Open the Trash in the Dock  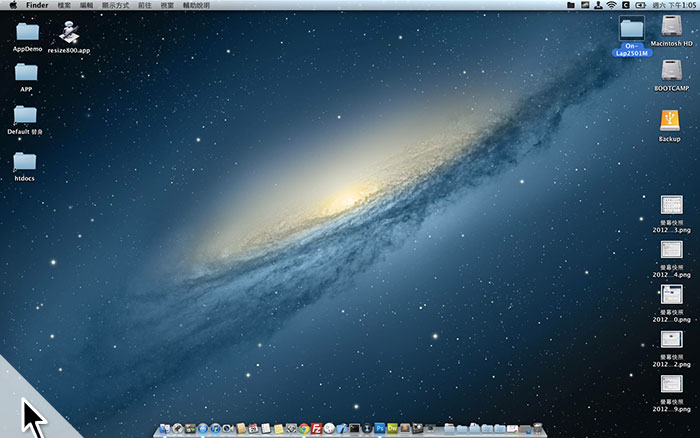(x=538, y=428)
